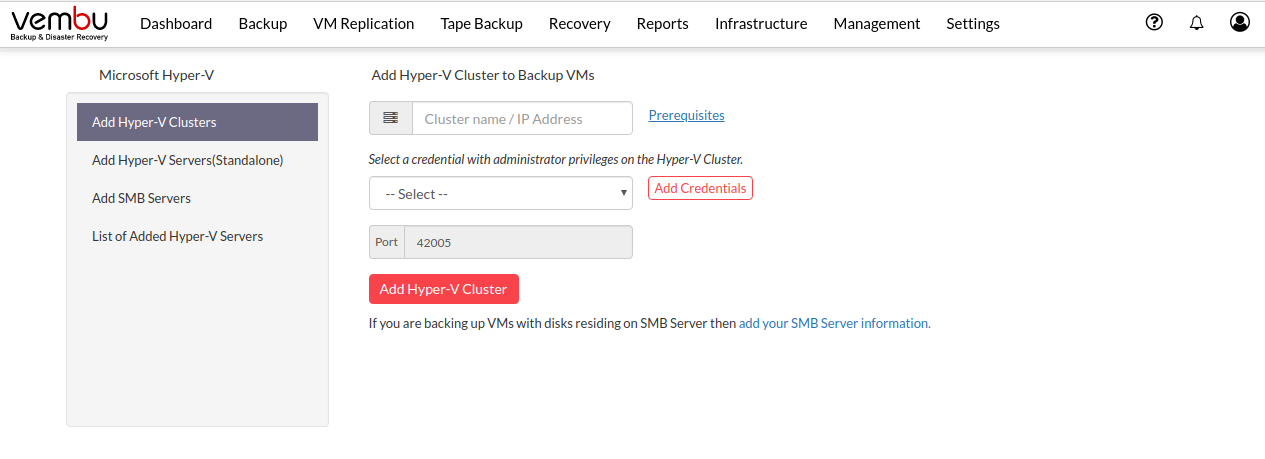Image resolution: width=1265 pixels, height=459 pixels.
Task: Open the user account profile icon
Action: pos(1240,22)
